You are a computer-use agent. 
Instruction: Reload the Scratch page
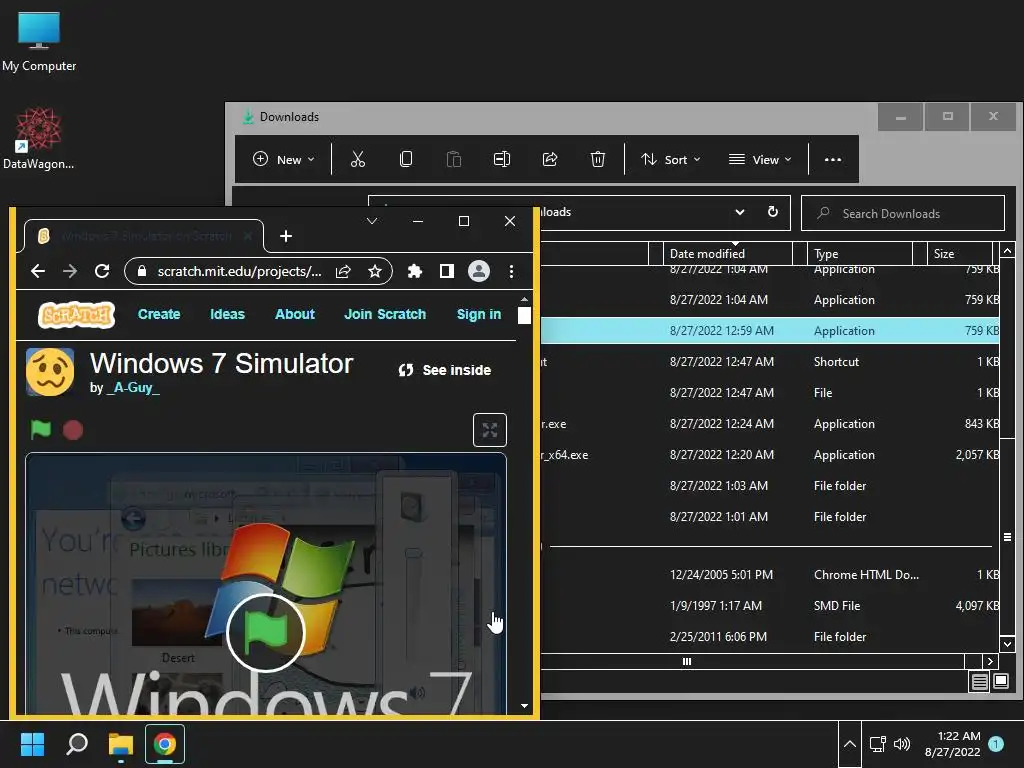pos(102,271)
